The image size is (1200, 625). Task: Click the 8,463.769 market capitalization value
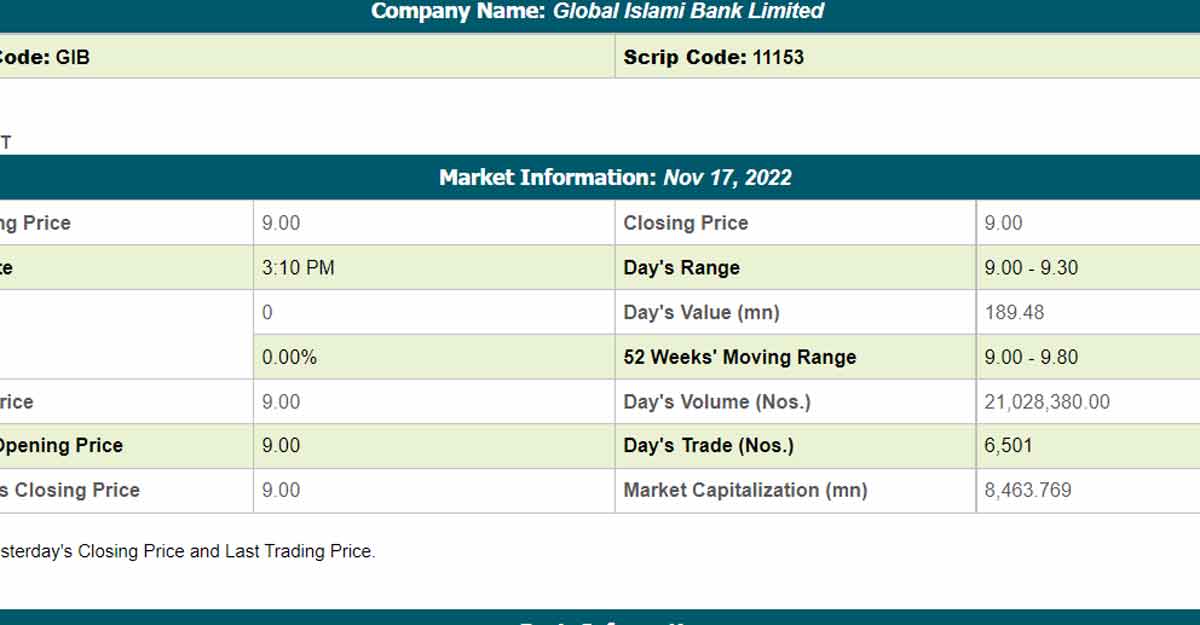tap(1027, 490)
